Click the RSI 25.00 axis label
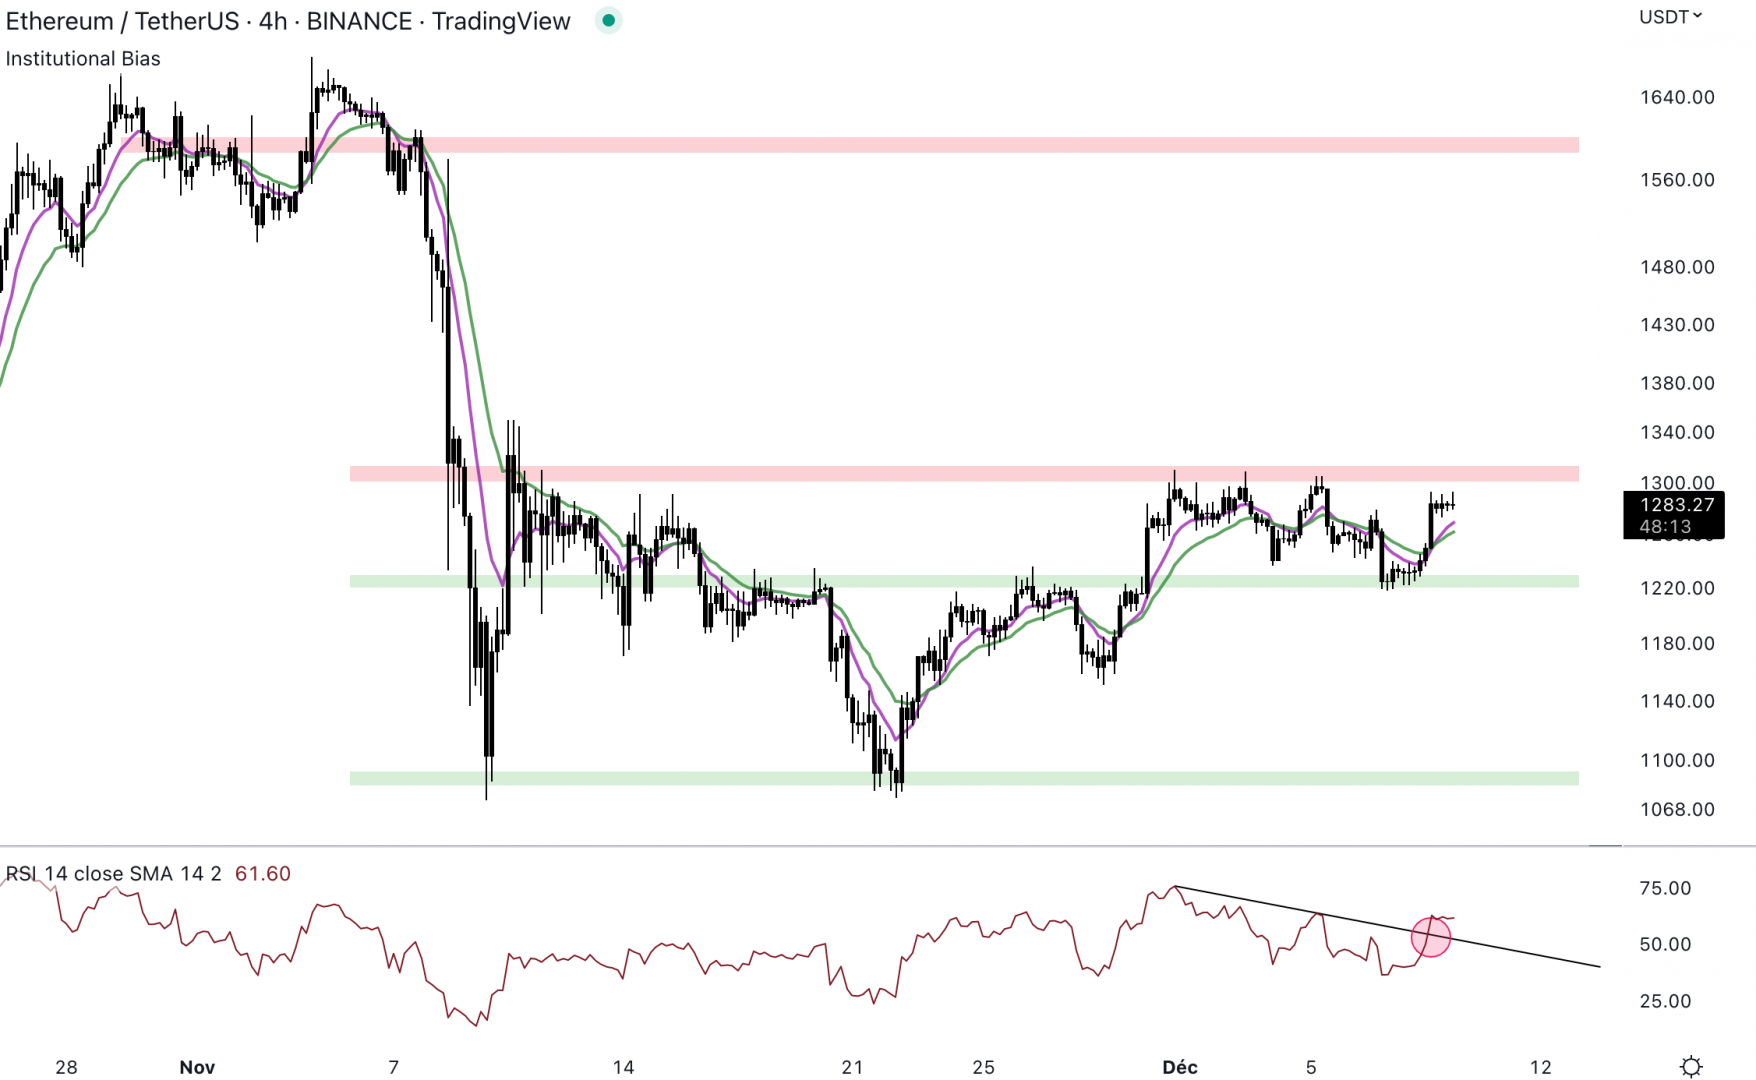This screenshot has height=1080, width=1756. click(x=1665, y=1001)
